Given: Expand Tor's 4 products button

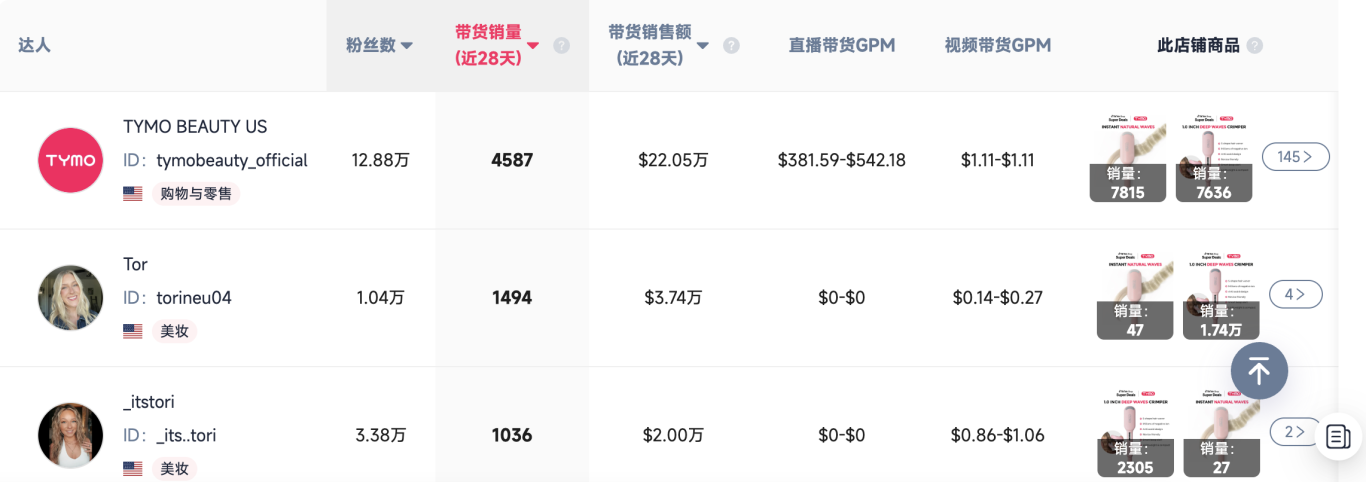Looking at the screenshot, I should [x=1295, y=294].
